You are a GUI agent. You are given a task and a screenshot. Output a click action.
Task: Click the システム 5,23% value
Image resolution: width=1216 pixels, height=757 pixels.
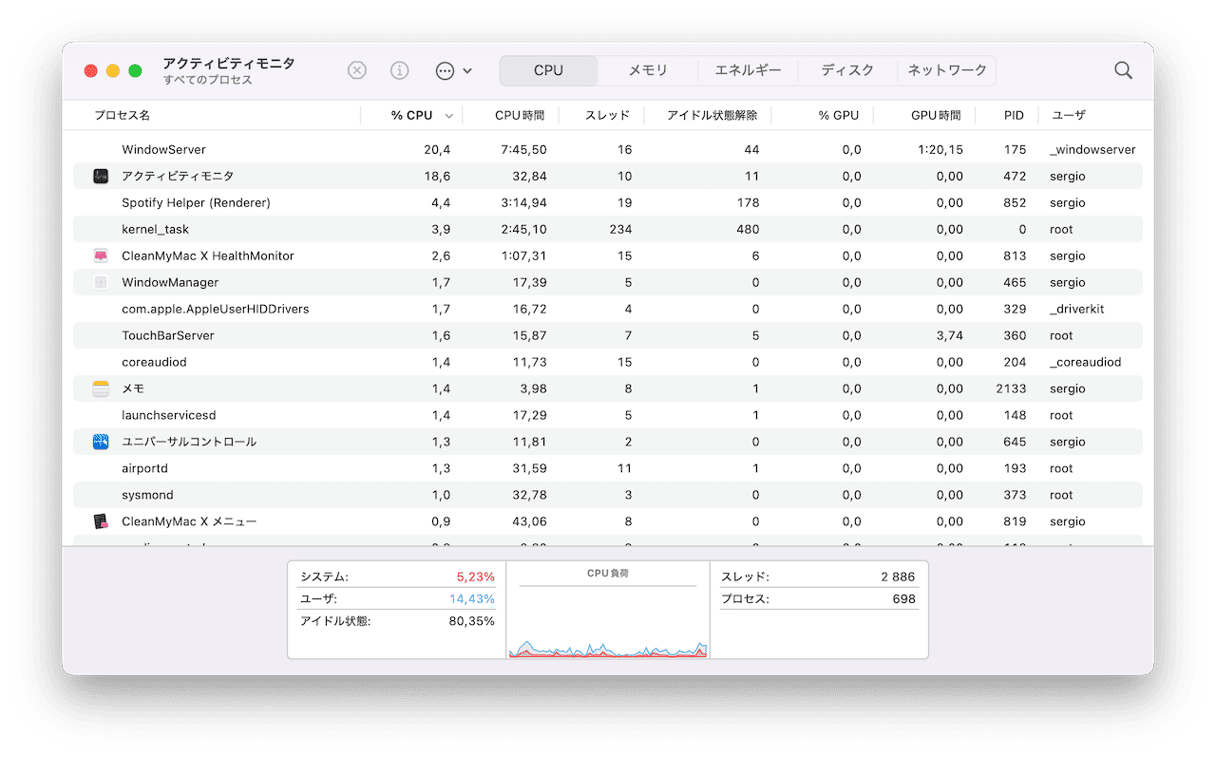point(475,577)
